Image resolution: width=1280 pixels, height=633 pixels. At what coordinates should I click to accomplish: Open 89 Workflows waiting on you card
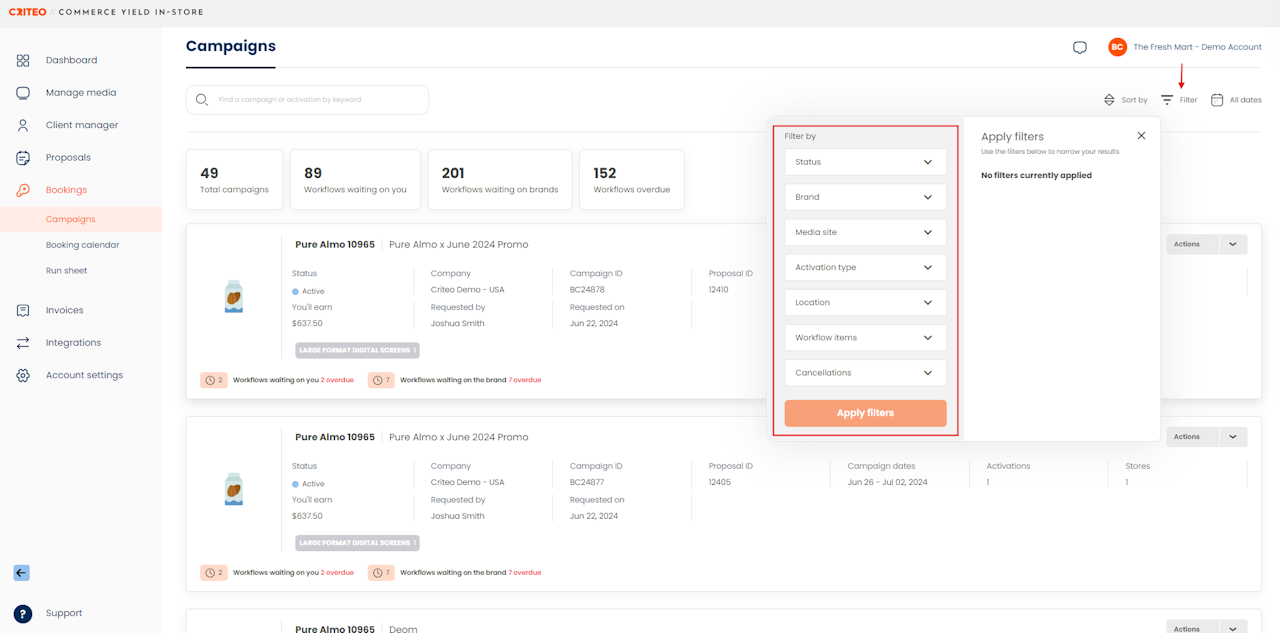[x=355, y=180]
